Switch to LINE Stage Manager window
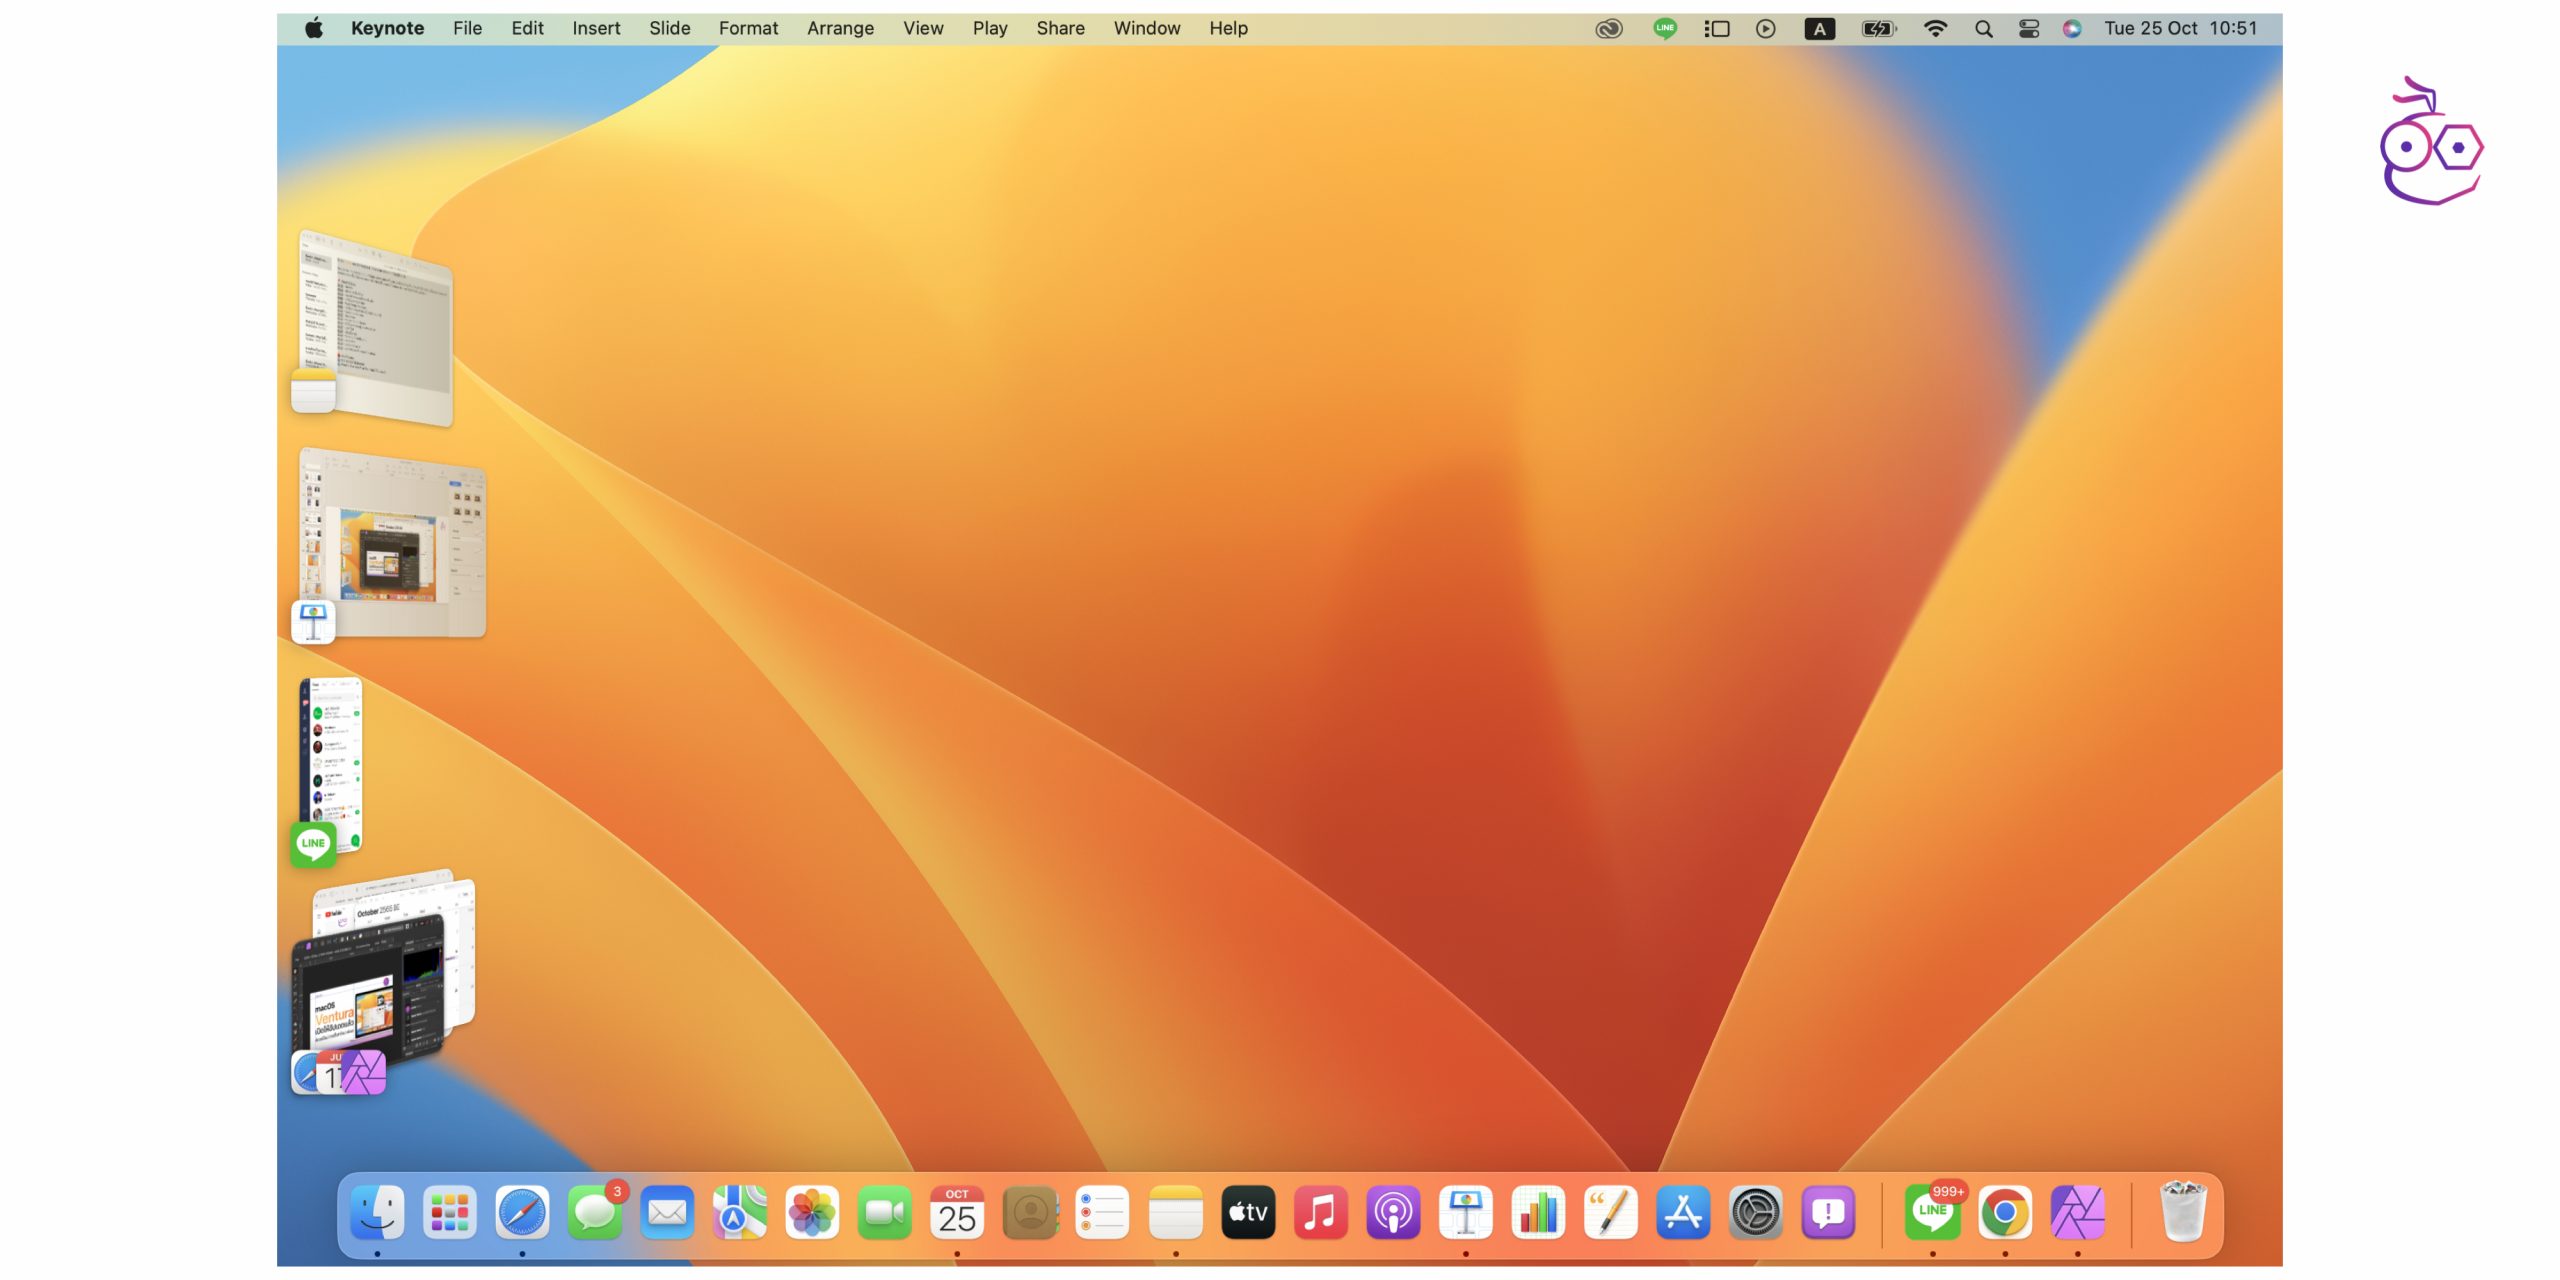Image resolution: width=2560 pixels, height=1280 pixels. 332,765
